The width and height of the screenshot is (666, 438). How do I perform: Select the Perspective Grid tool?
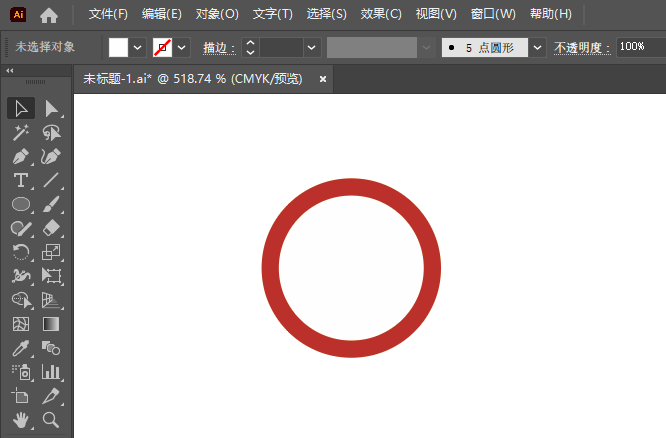pyautogui.click(x=51, y=300)
